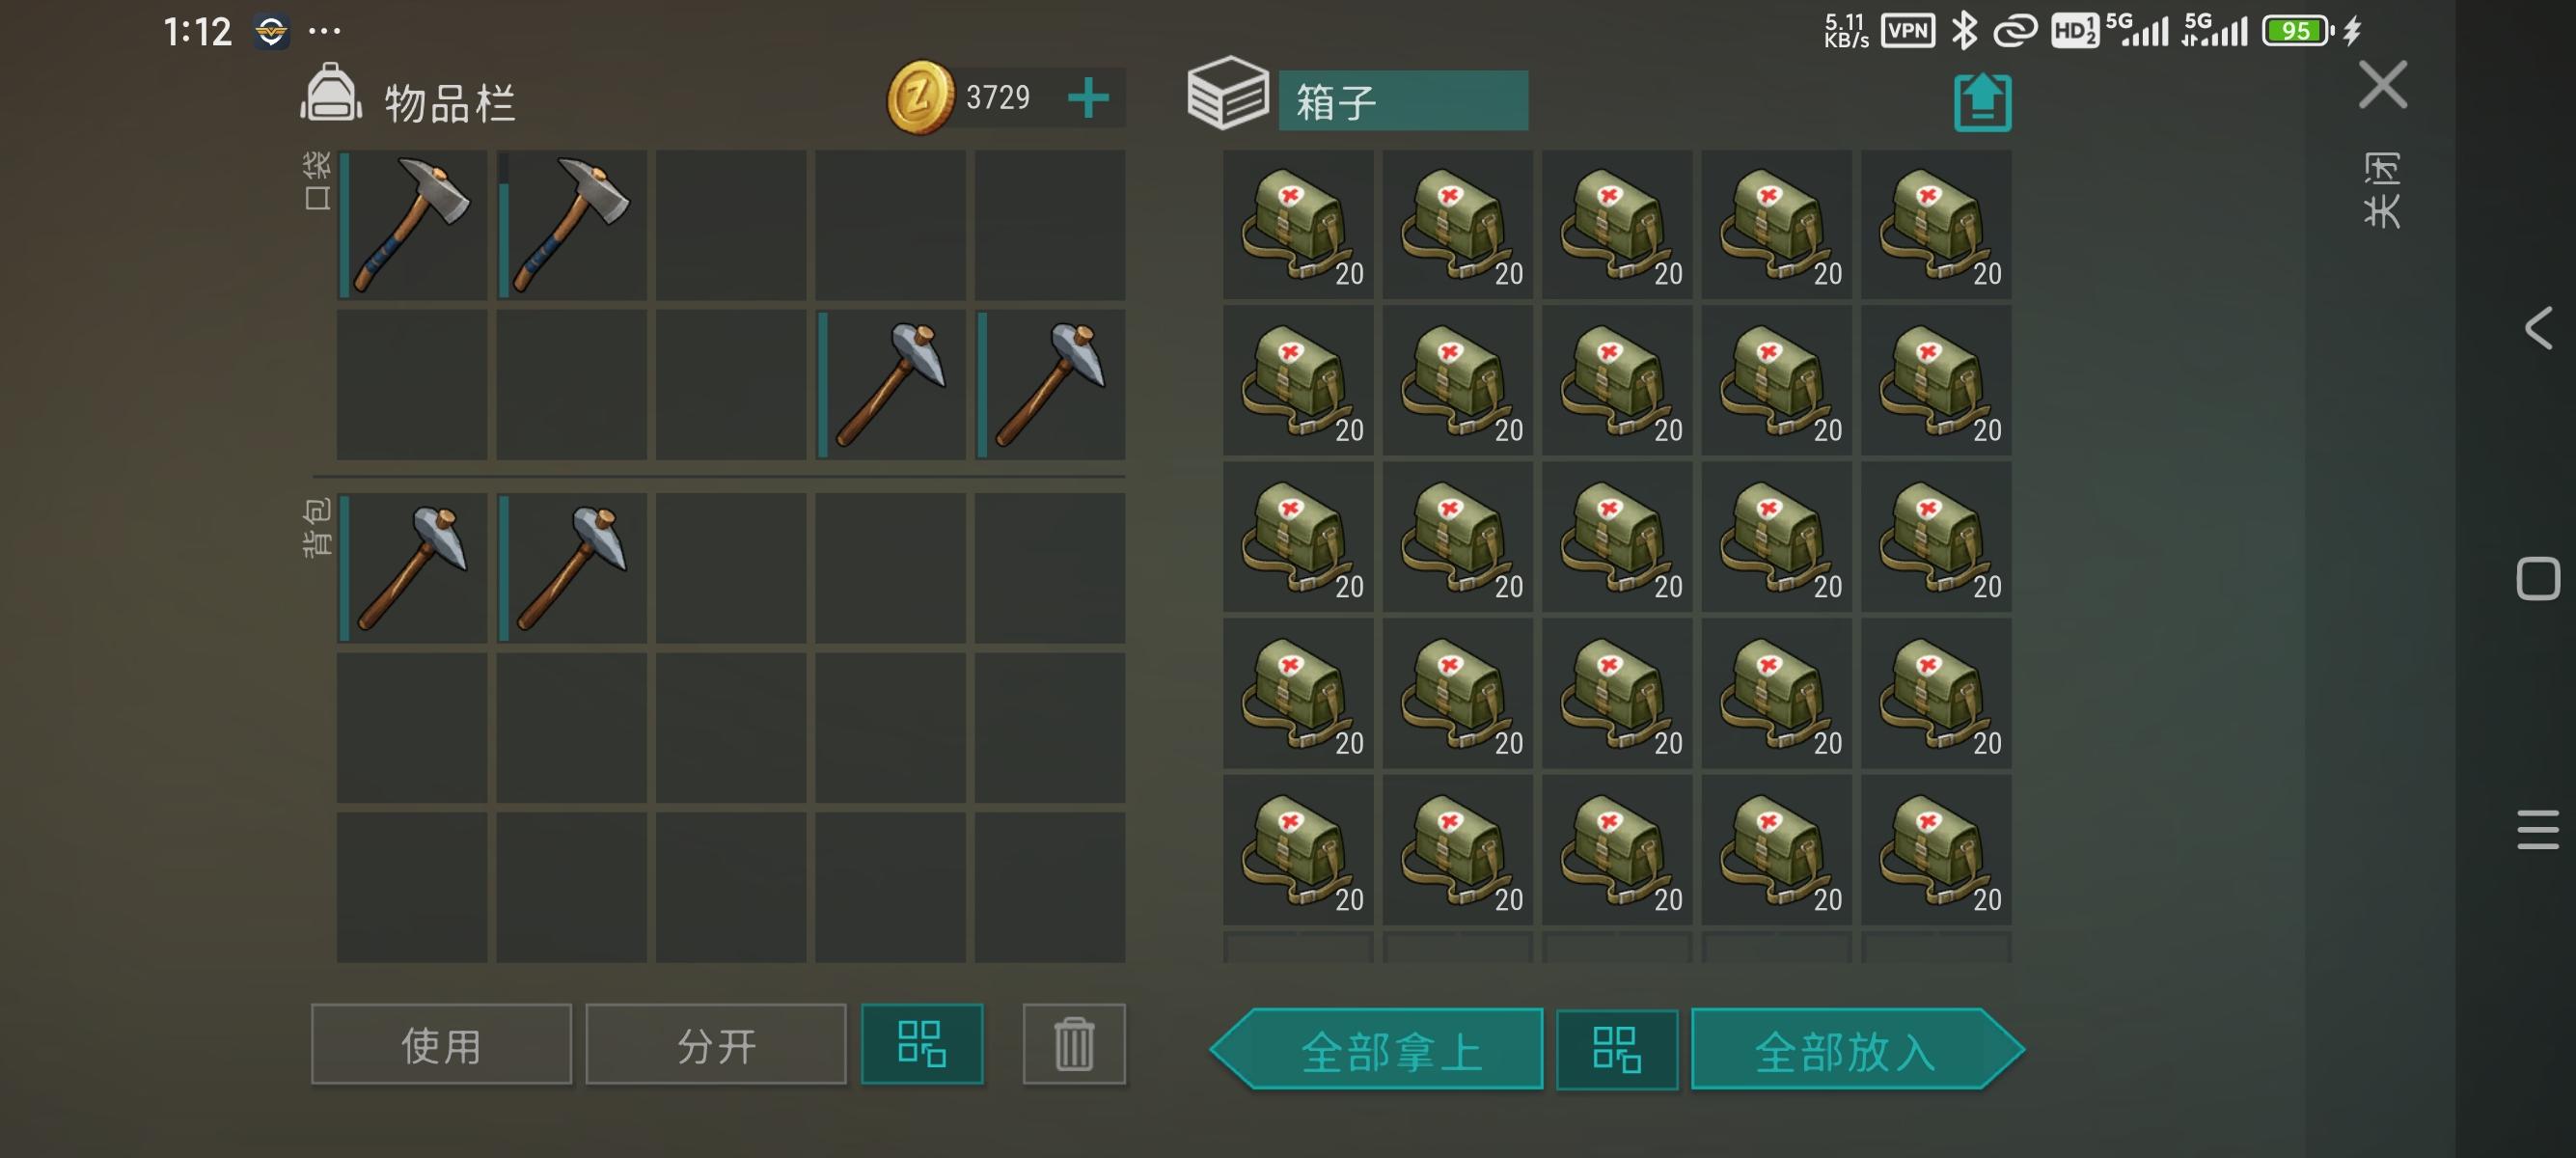Click the trash can delete icon

[1074, 1044]
